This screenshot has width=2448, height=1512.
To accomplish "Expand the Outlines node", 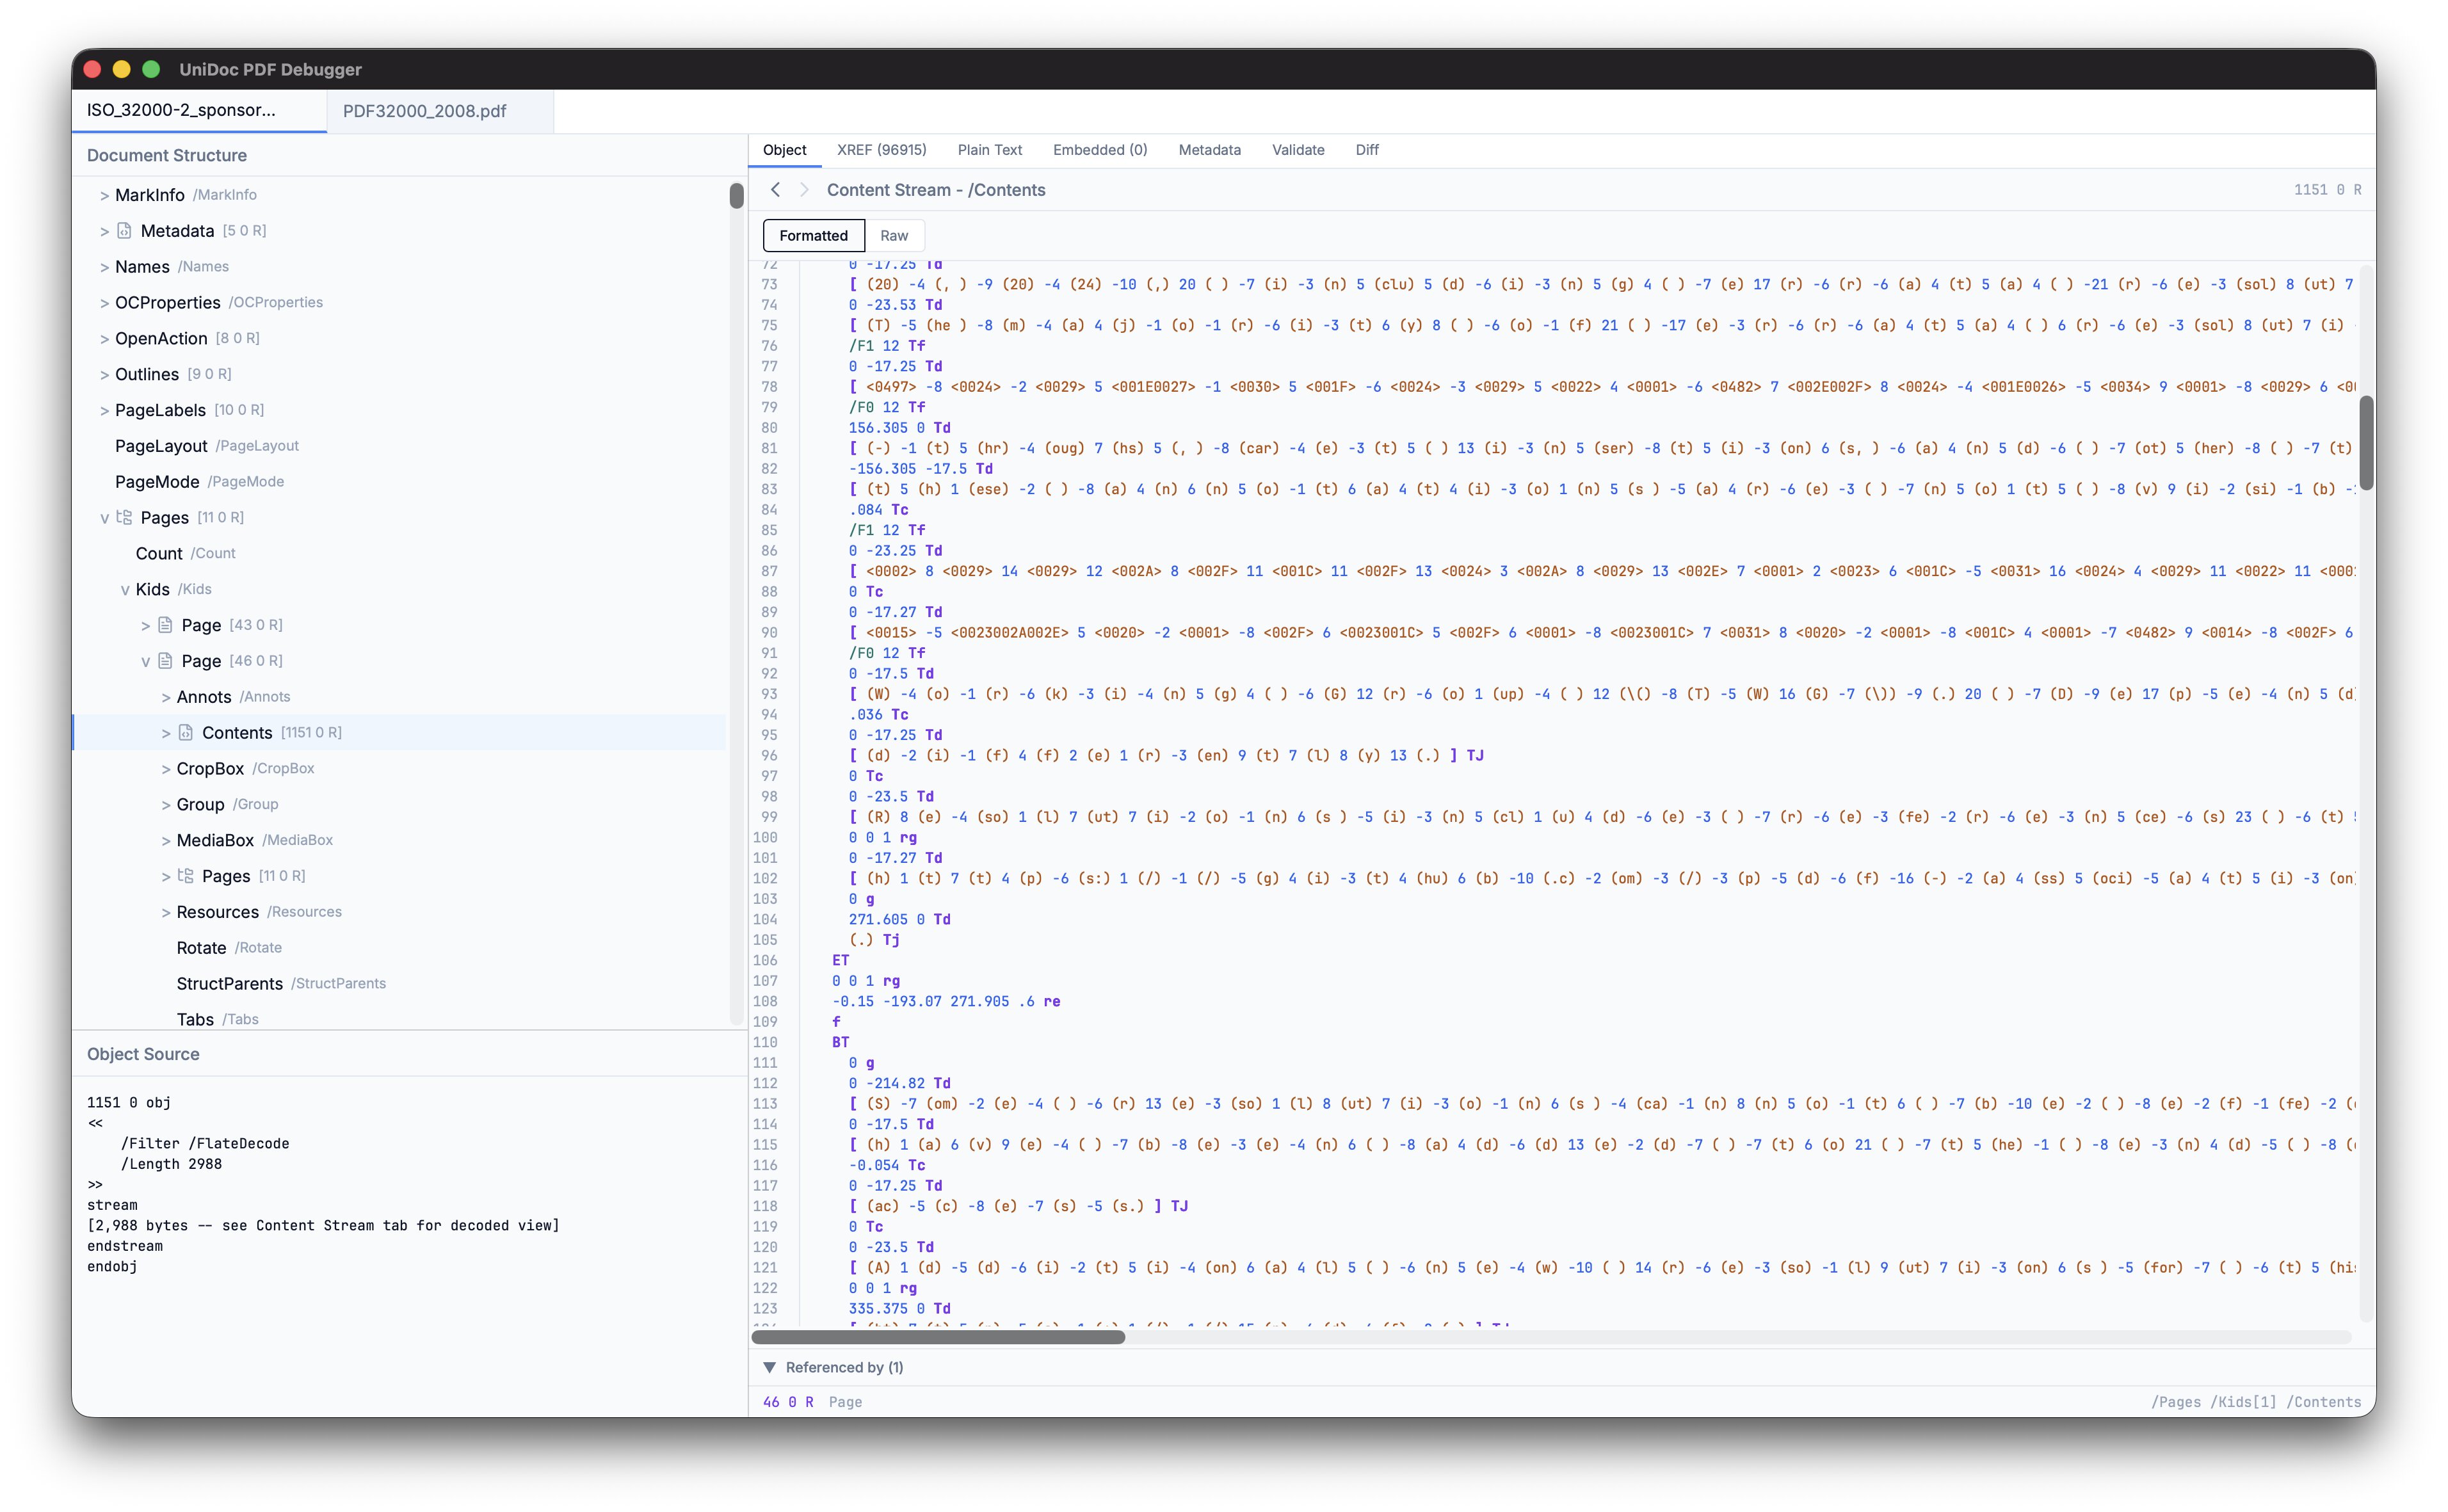I will [104, 375].
